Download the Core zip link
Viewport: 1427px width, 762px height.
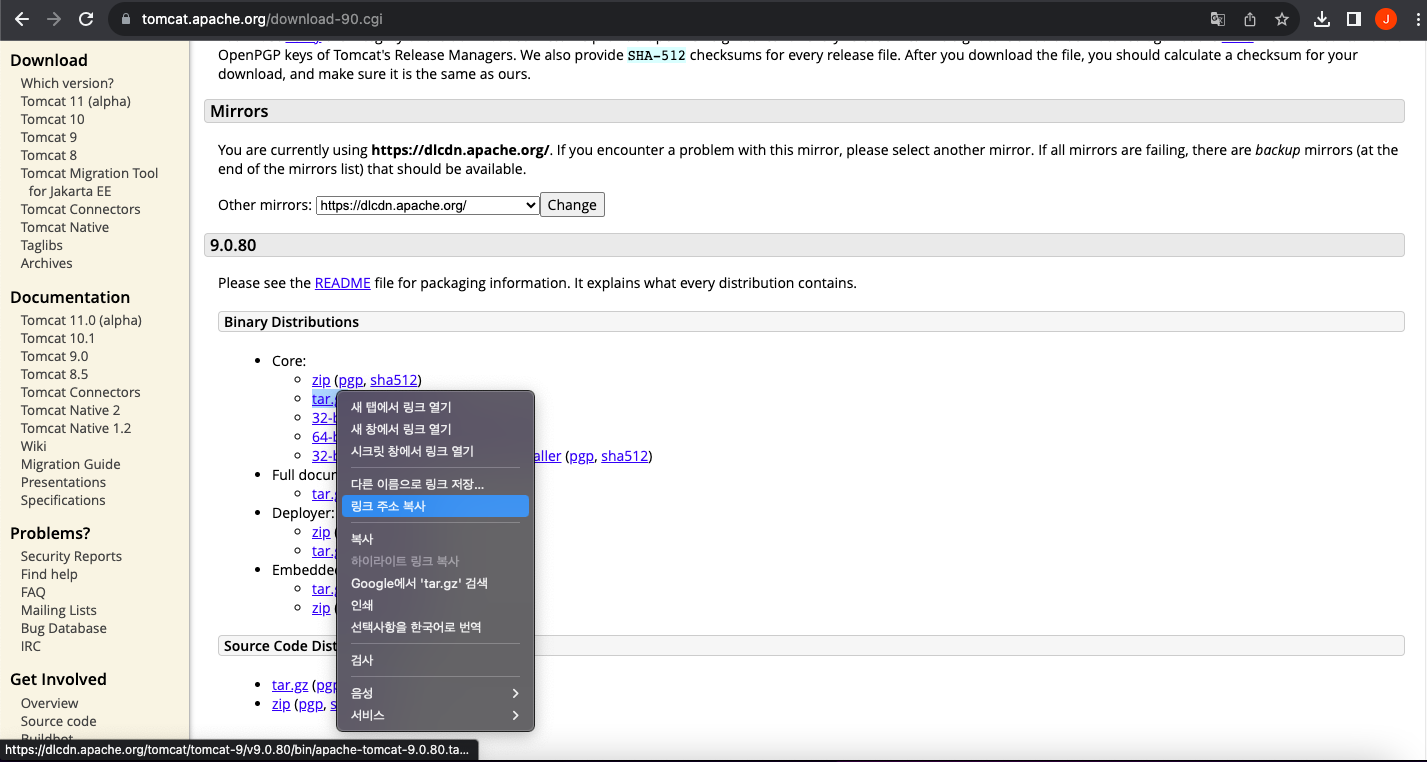(321, 380)
